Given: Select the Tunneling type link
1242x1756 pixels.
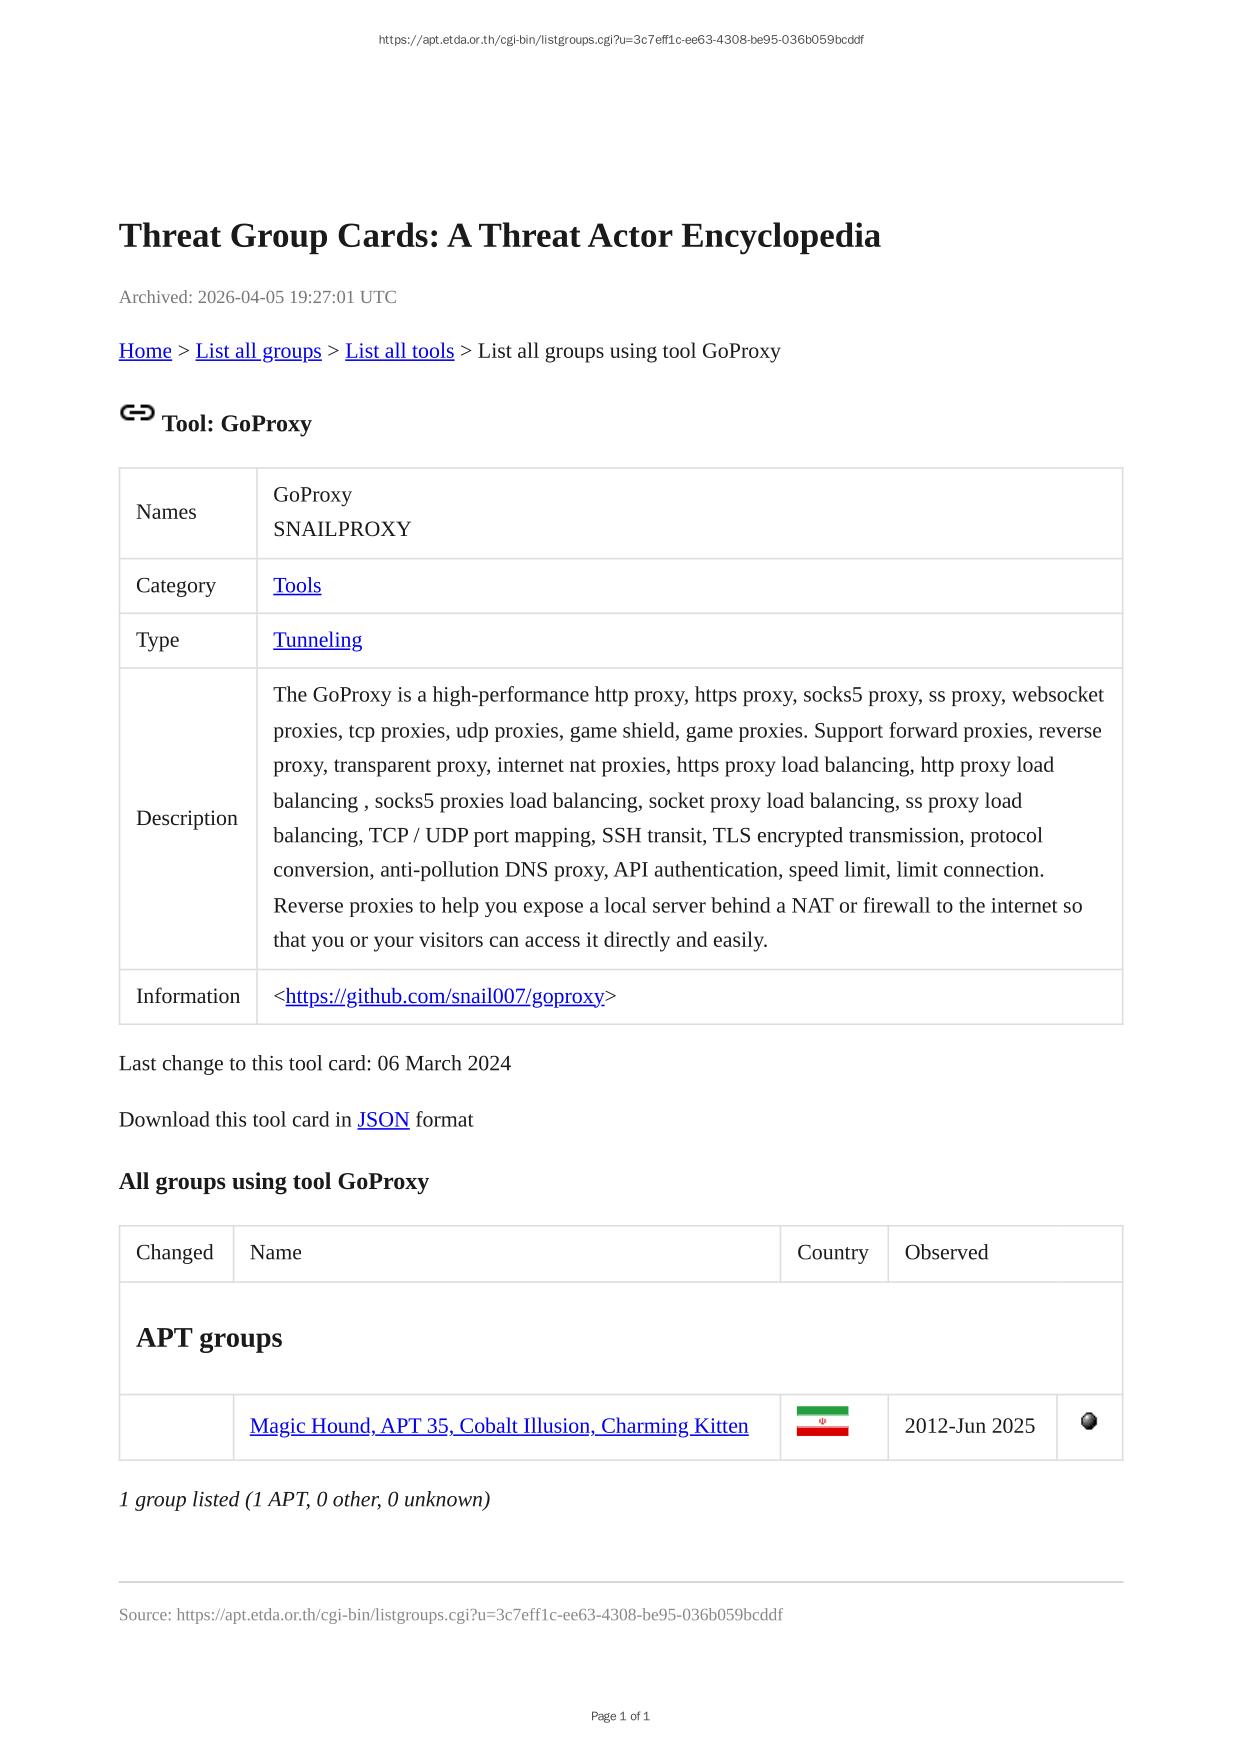Looking at the screenshot, I should 317,640.
